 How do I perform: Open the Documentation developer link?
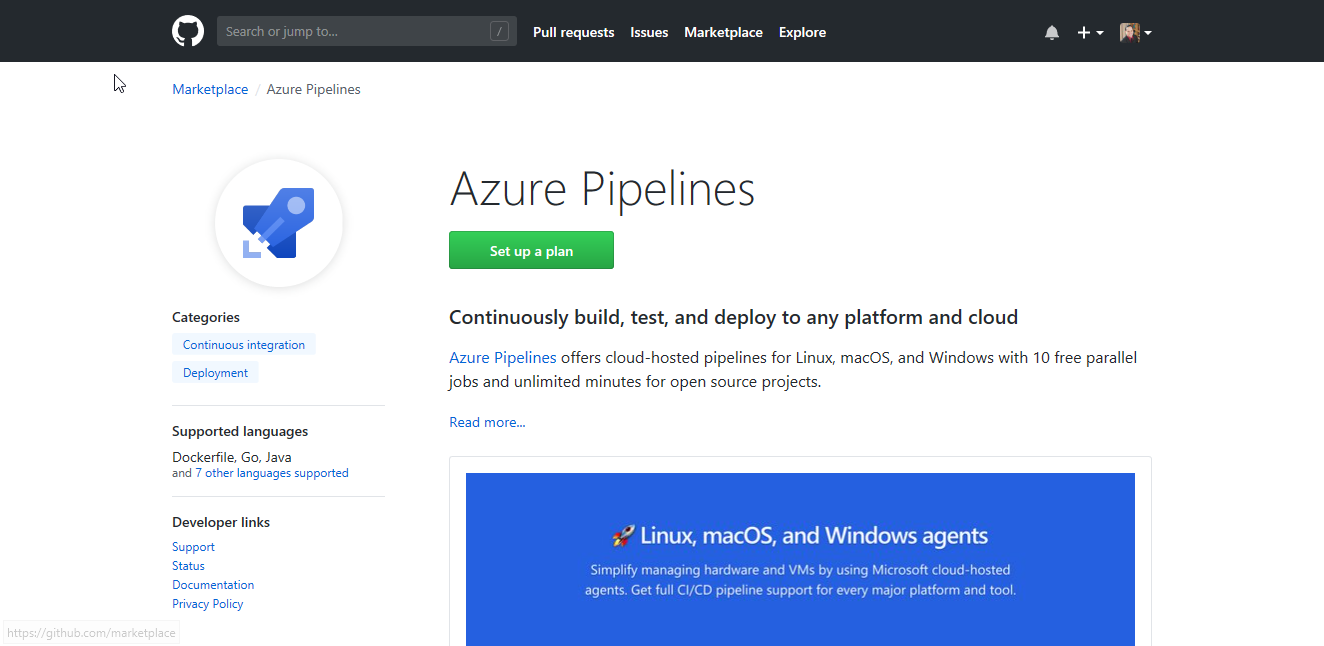click(213, 585)
